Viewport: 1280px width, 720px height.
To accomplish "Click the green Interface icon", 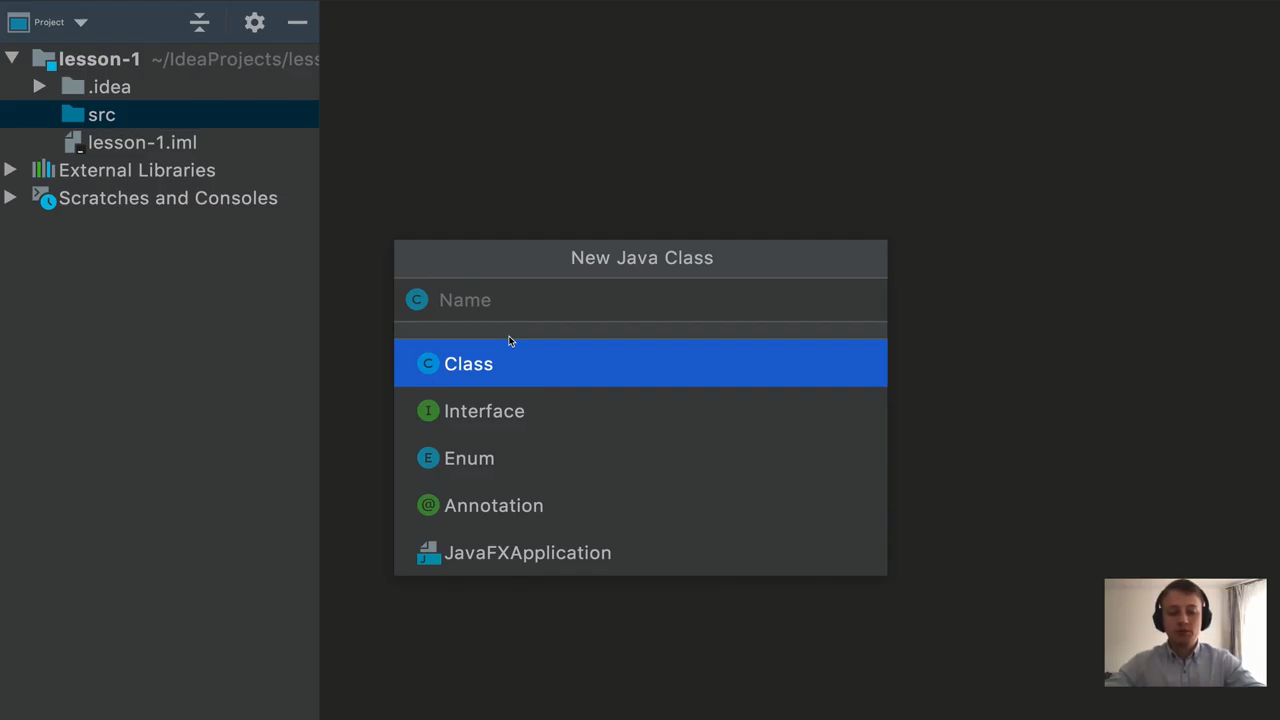I will point(428,411).
